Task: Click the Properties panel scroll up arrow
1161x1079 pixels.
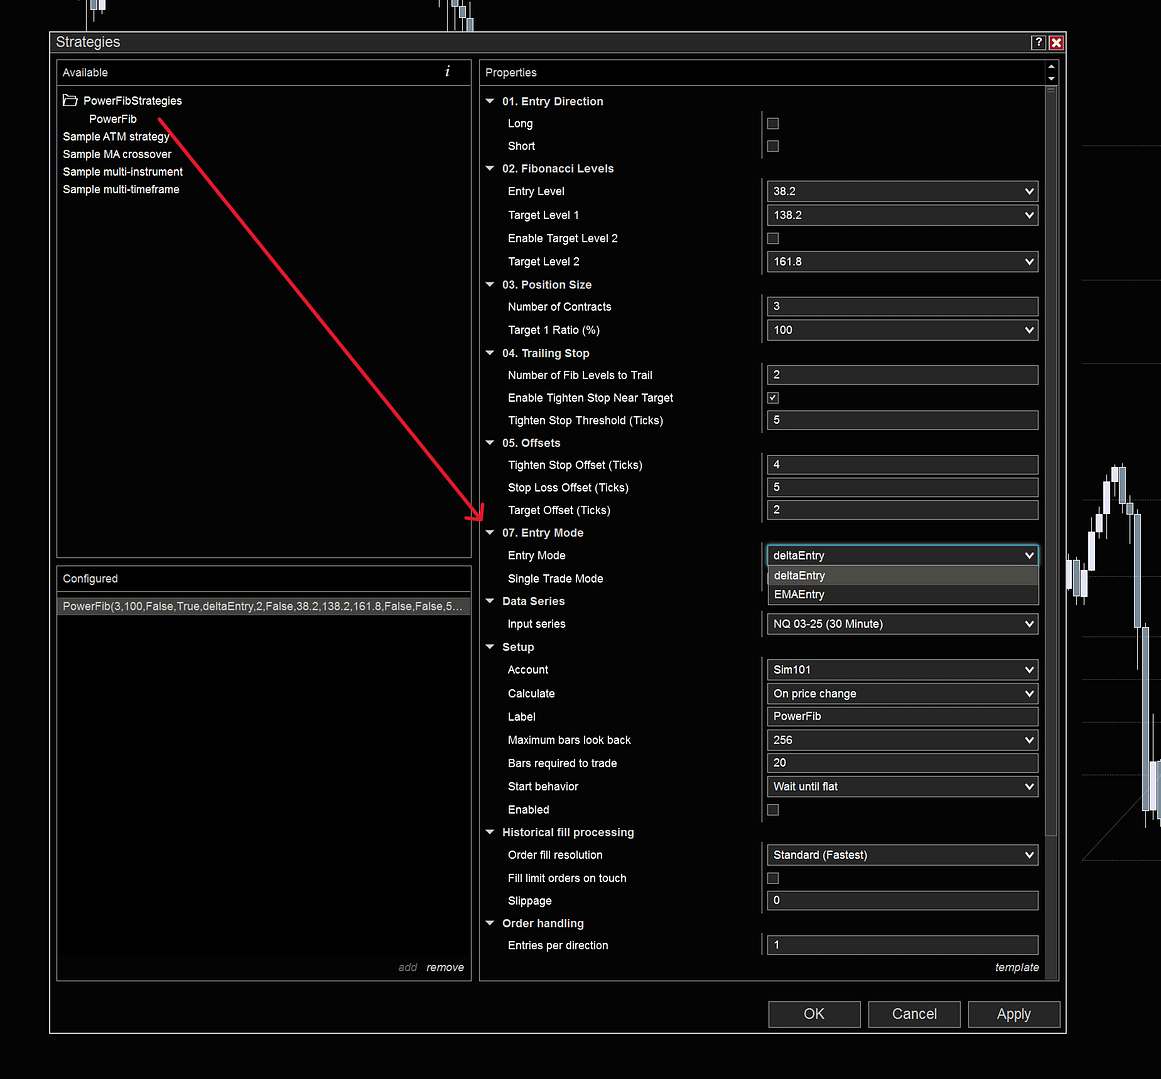Action: pos(1051,67)
